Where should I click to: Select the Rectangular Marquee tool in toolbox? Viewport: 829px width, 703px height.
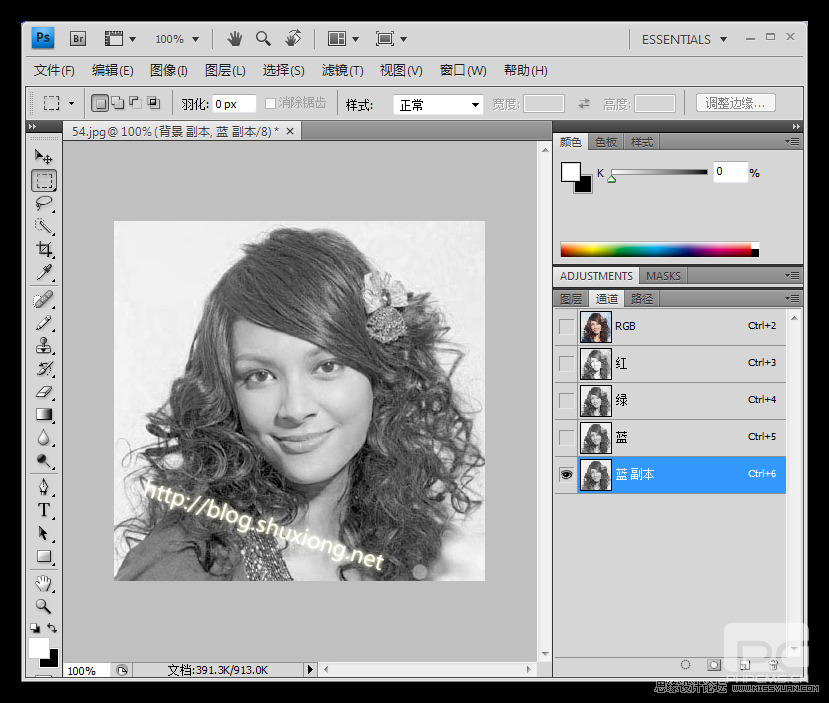(x=44, y=181)
